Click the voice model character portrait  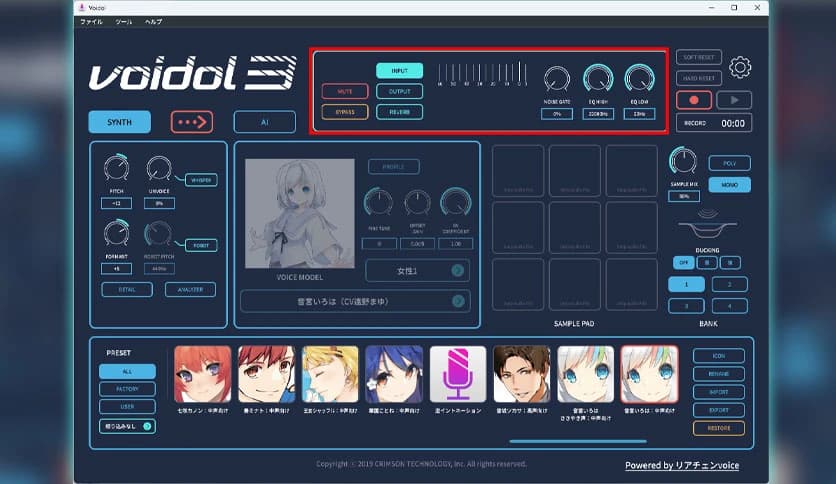point(300,213)
